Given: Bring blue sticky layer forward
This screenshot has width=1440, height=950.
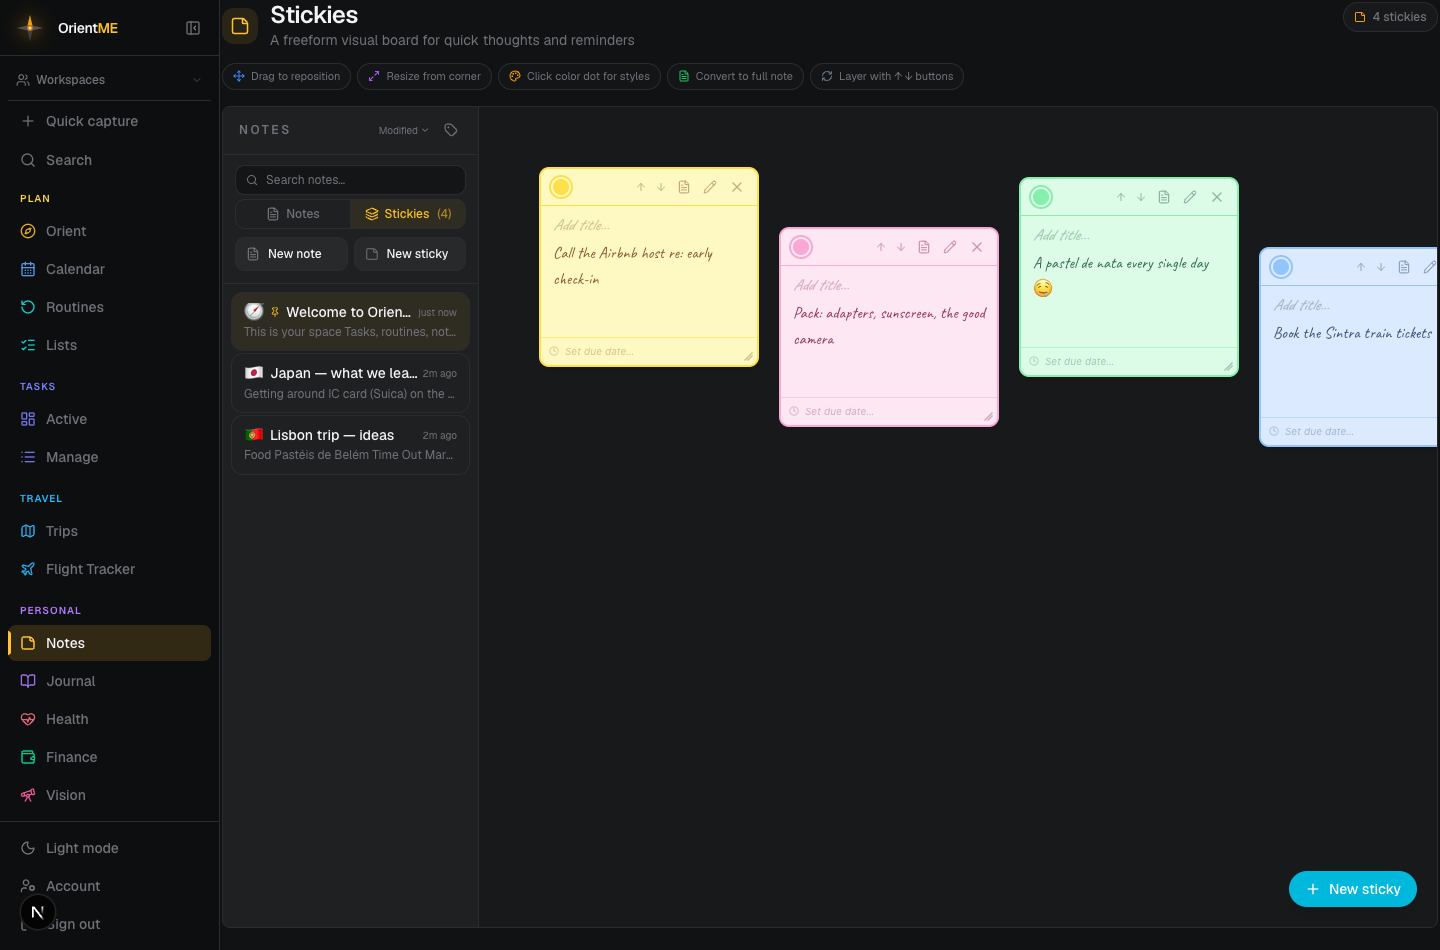Looking at the screenshot, I should pyautogui.click(x=1361, y=267).
